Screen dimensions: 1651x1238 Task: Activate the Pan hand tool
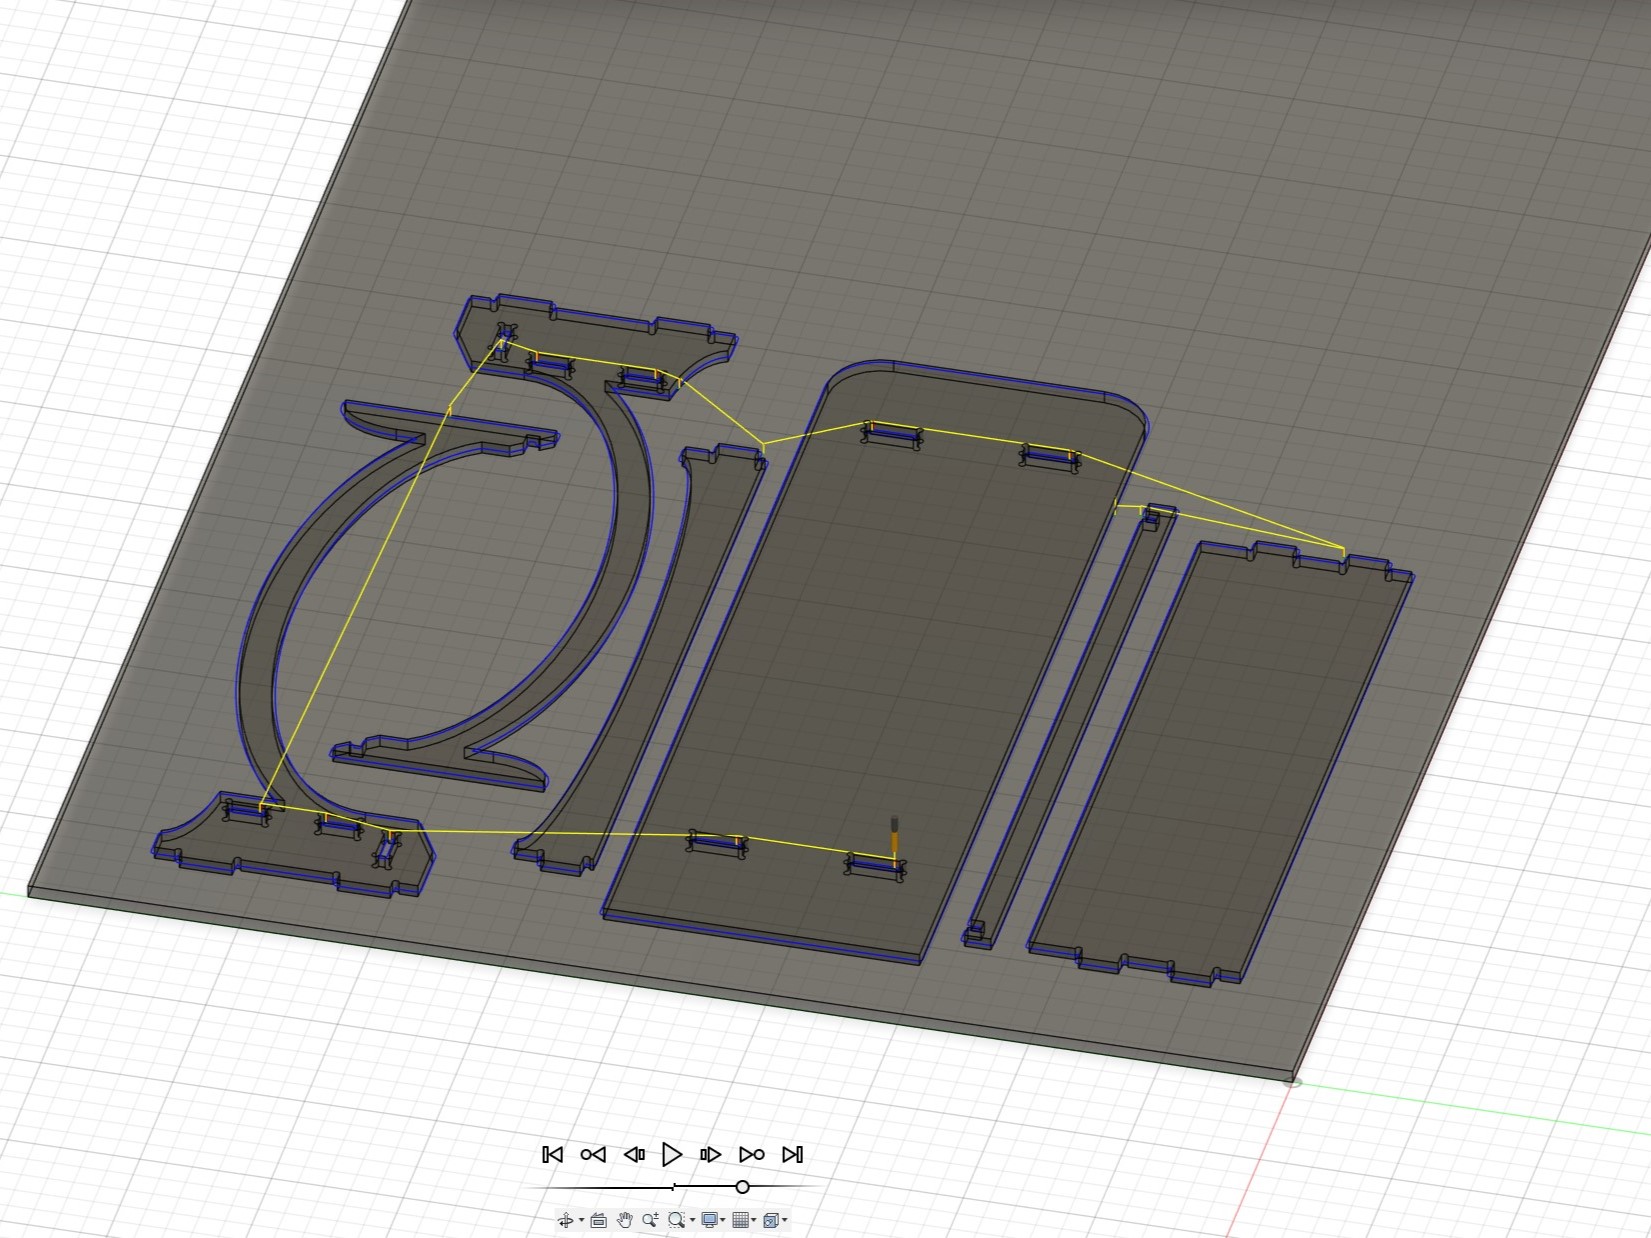coord(625,1220)
